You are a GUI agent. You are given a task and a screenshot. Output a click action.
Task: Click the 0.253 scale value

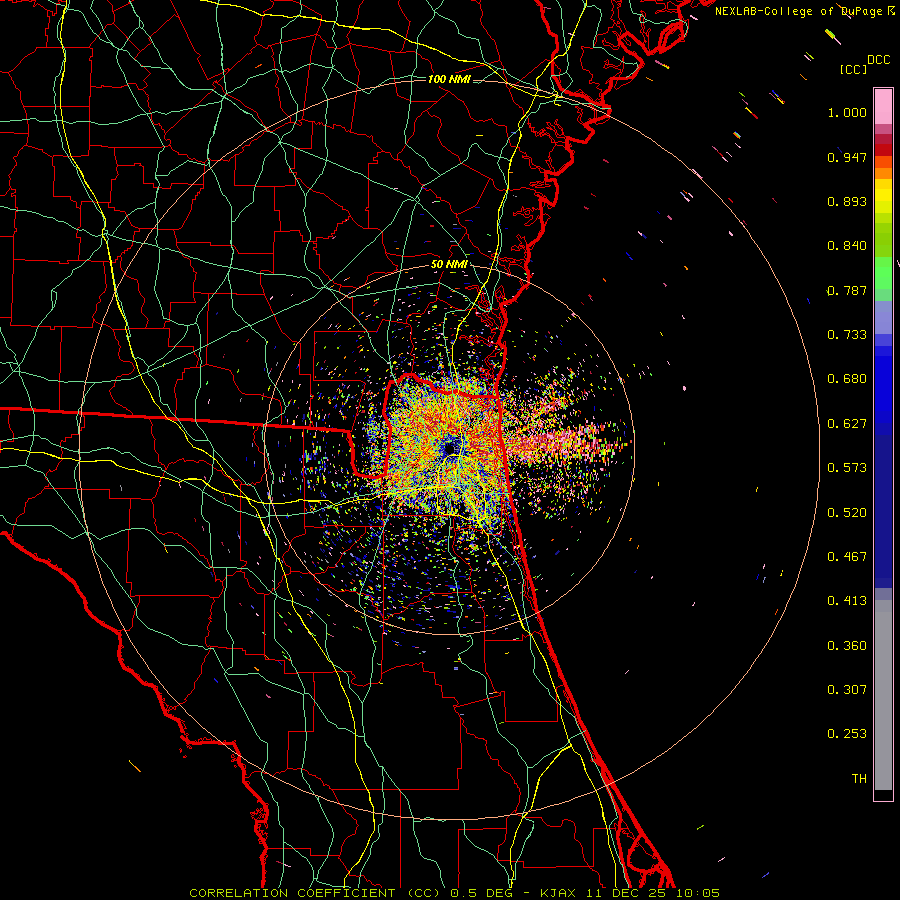pos(847,734)
